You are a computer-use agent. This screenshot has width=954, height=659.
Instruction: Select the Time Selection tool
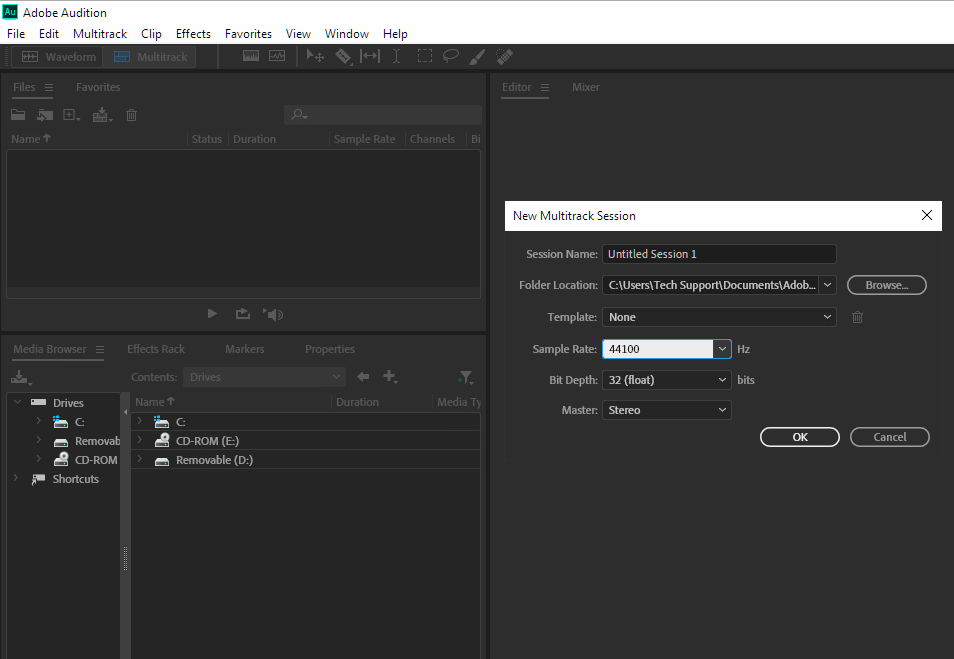point(396,57)
